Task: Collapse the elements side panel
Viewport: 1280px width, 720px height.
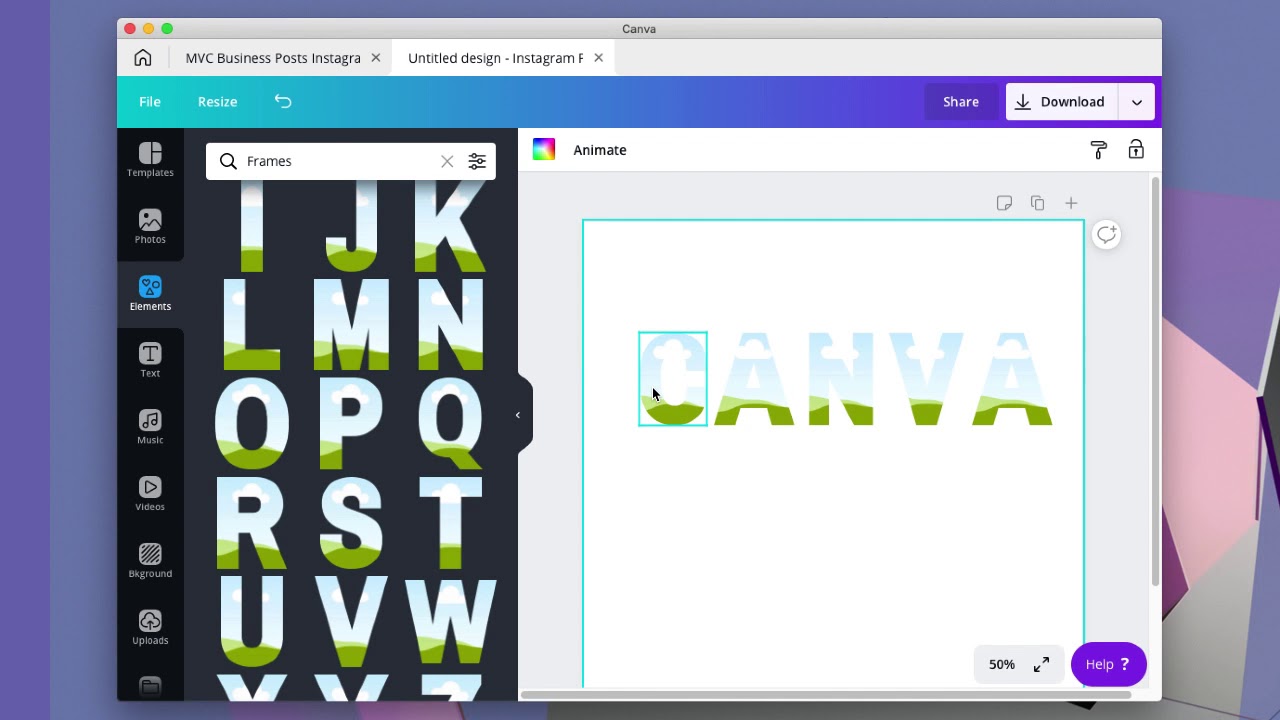Action: (x=518, y=414)
